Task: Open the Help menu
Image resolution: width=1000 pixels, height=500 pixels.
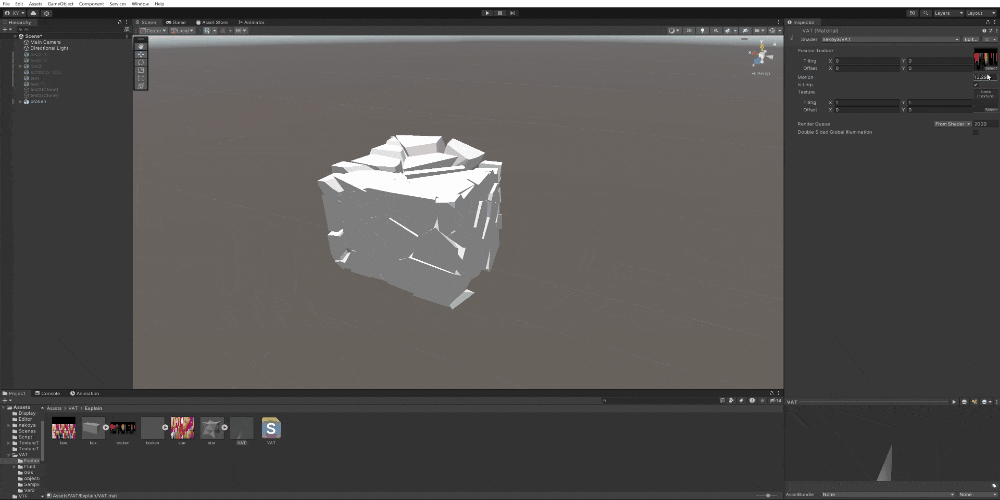Action: 159,4
